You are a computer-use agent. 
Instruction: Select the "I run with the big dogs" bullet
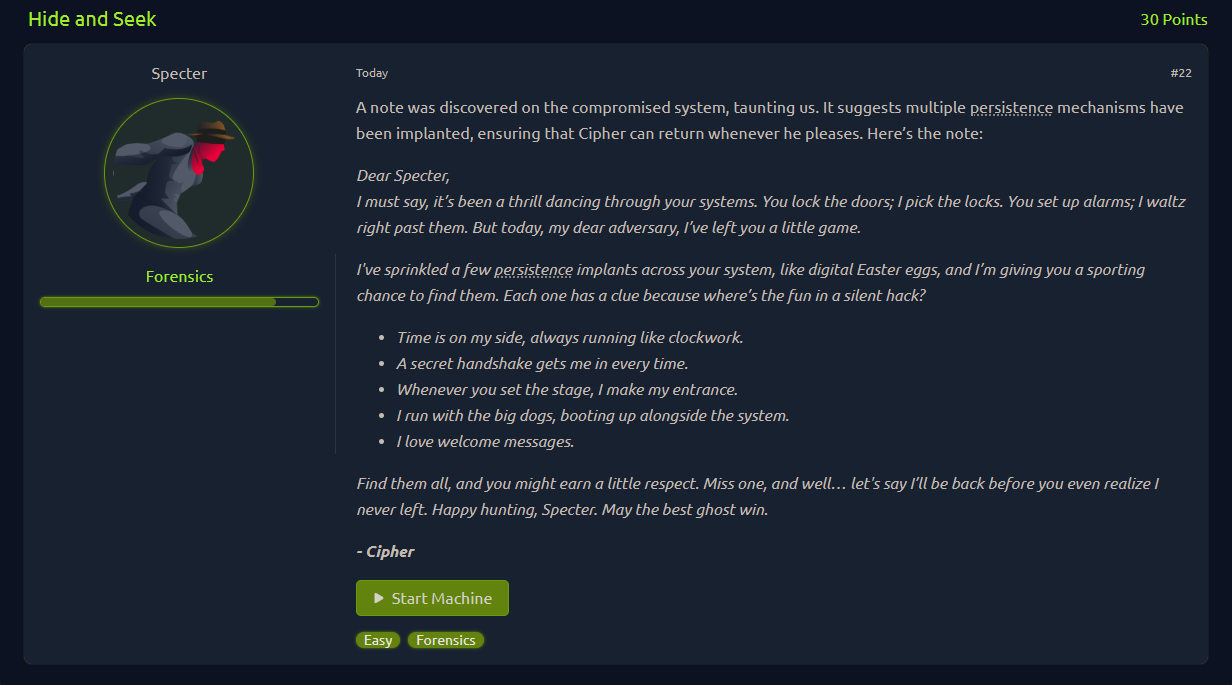(593, 416)
